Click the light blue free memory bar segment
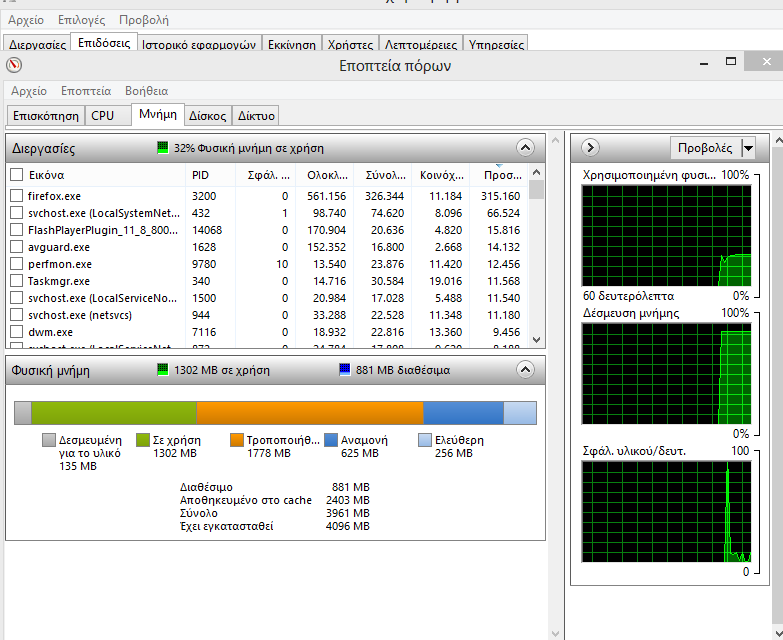 pyautogui.click(x=520, y=413)
